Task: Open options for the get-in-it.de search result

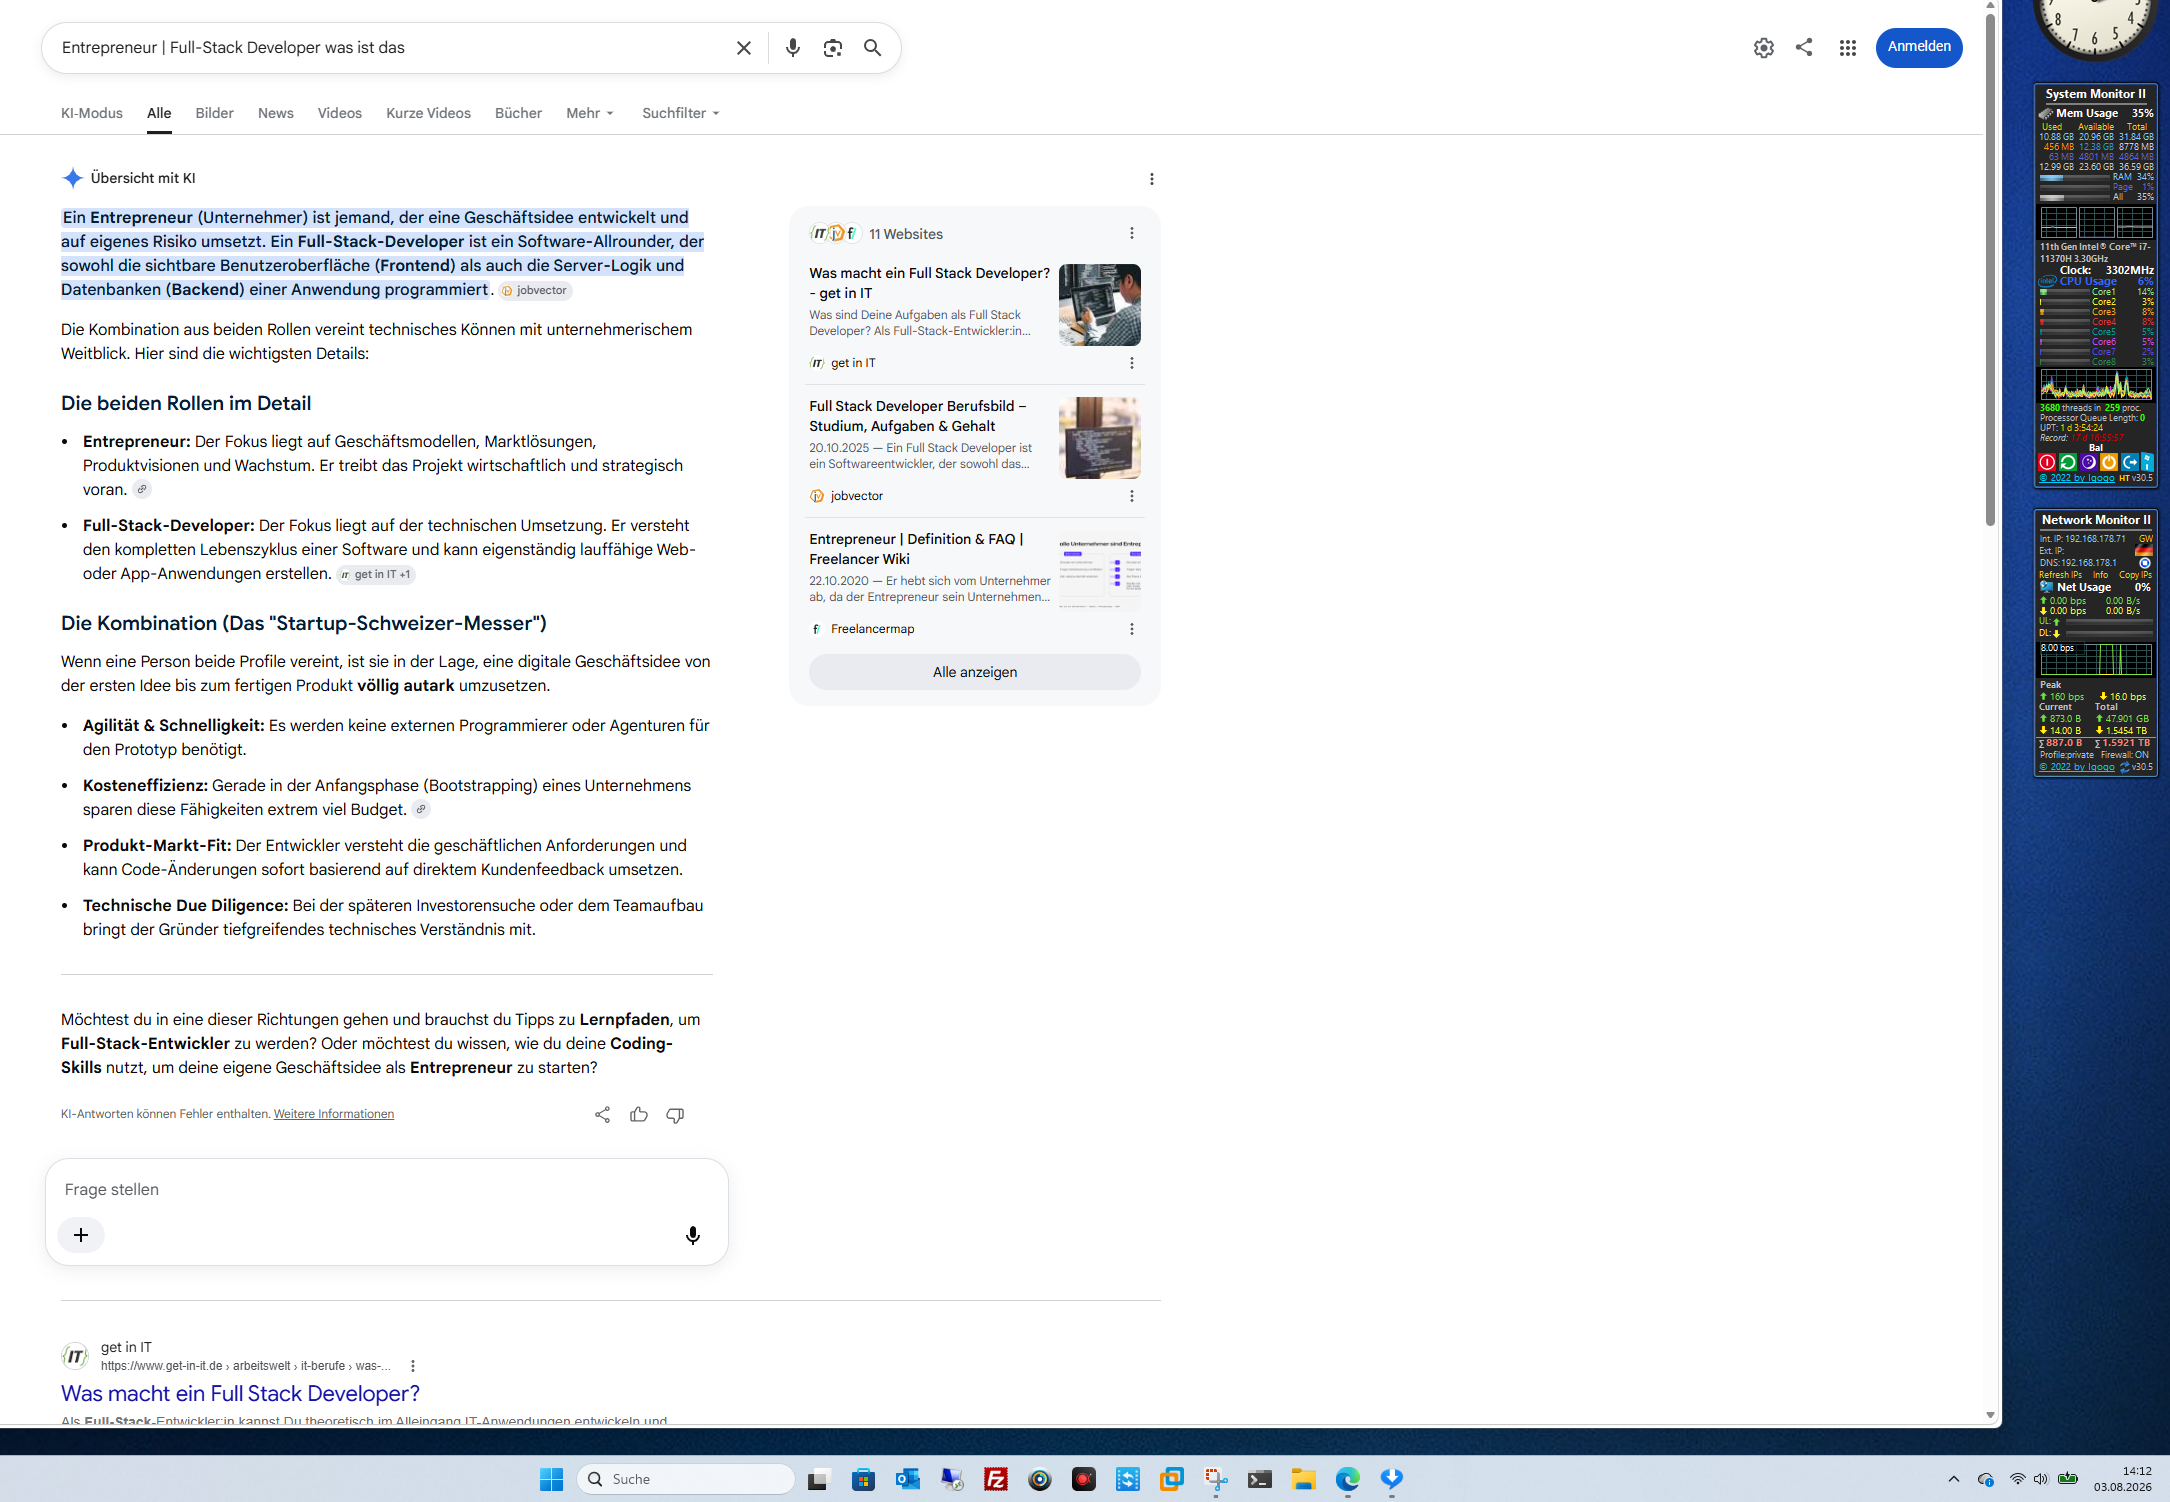Action: 413,1366
